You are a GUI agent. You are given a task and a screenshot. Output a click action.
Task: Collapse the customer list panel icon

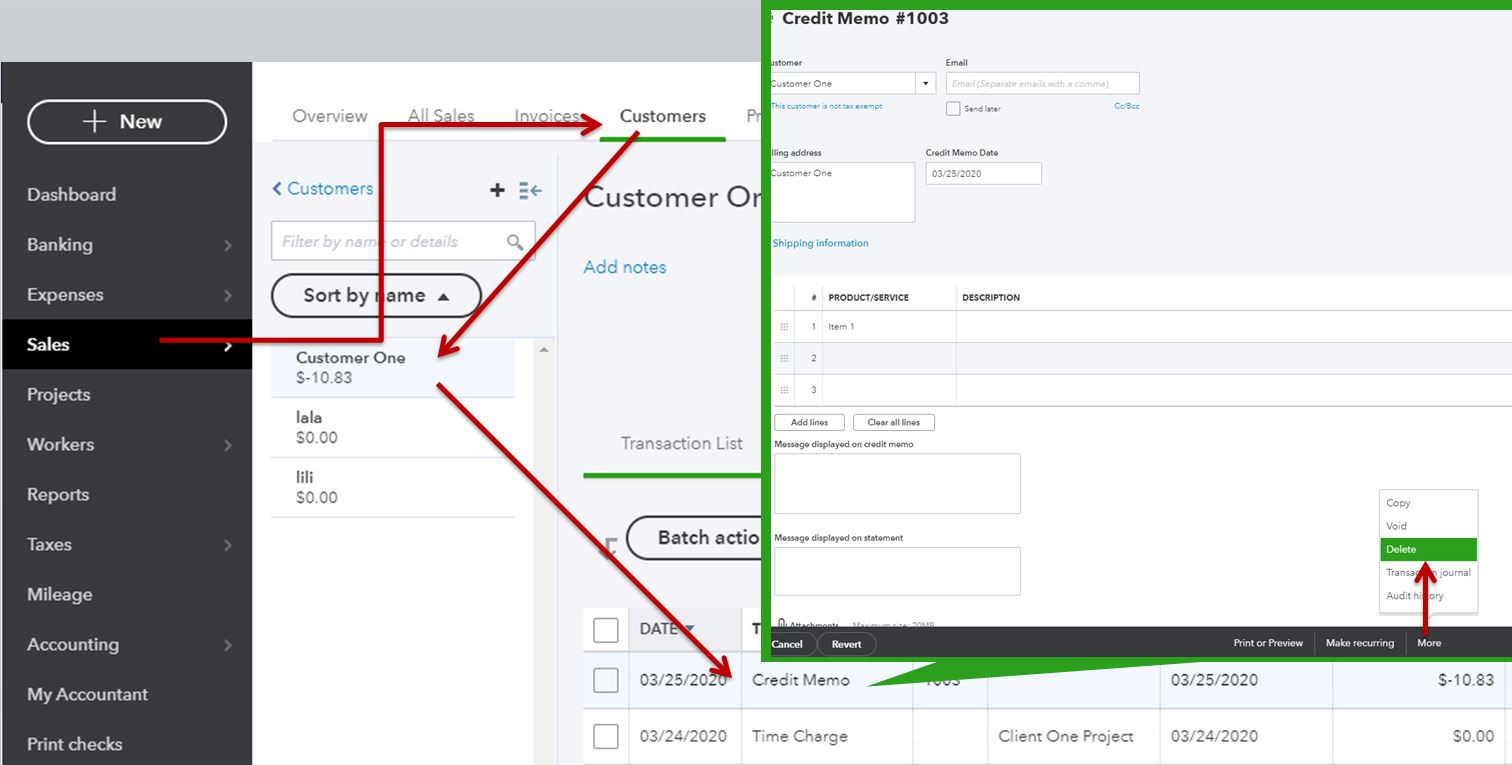530,190
